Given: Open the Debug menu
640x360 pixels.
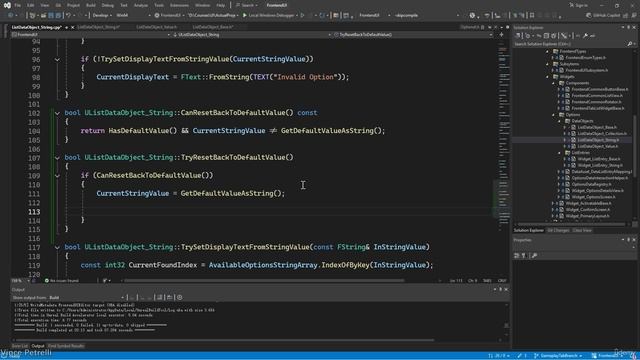Looking at the screenshot, I should tap(108, 5).
